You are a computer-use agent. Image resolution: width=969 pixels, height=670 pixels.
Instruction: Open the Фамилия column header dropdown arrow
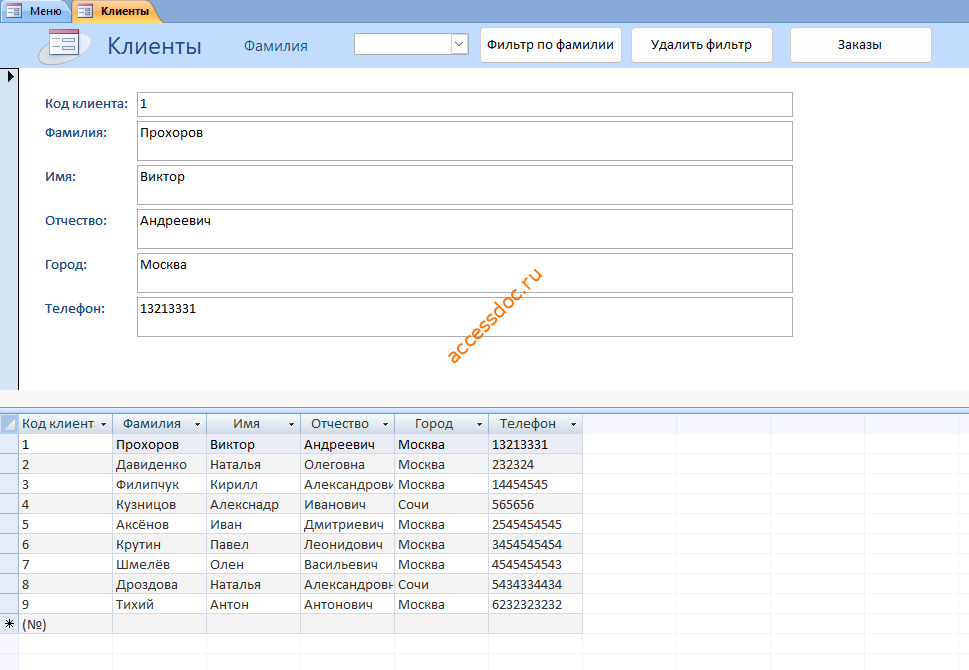[197, 424]
